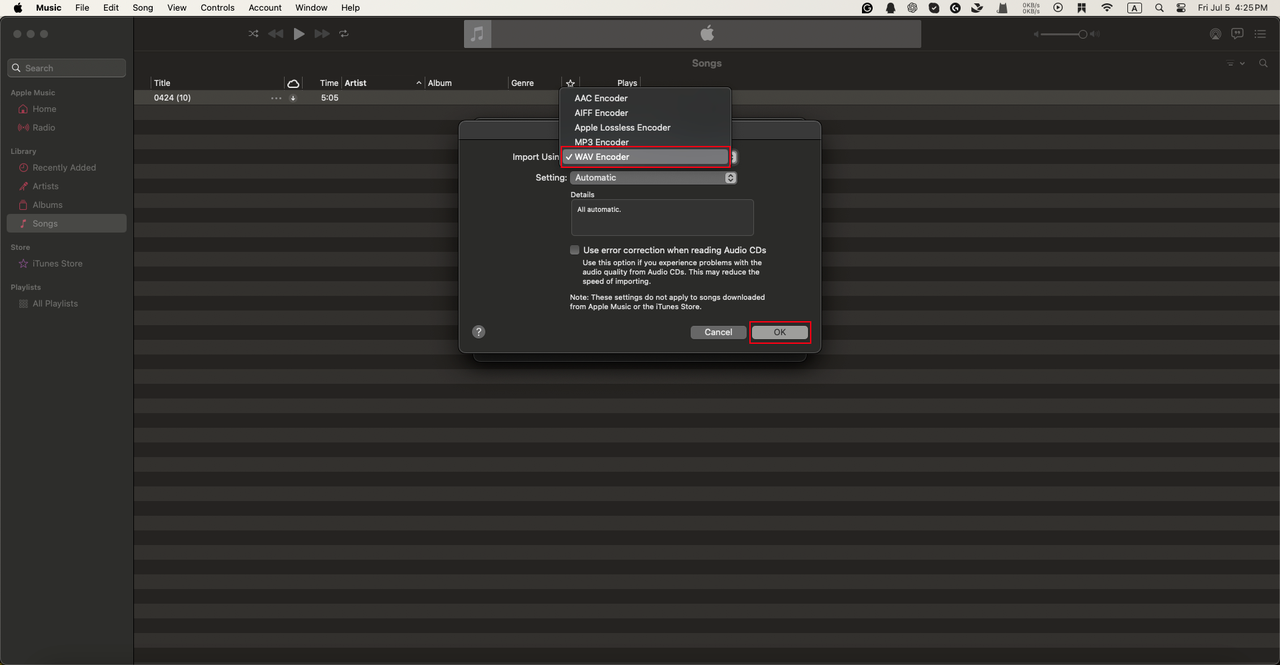Open the Apple menu
This screenshot has height=665, width=1280.
(x=18, y=7)
